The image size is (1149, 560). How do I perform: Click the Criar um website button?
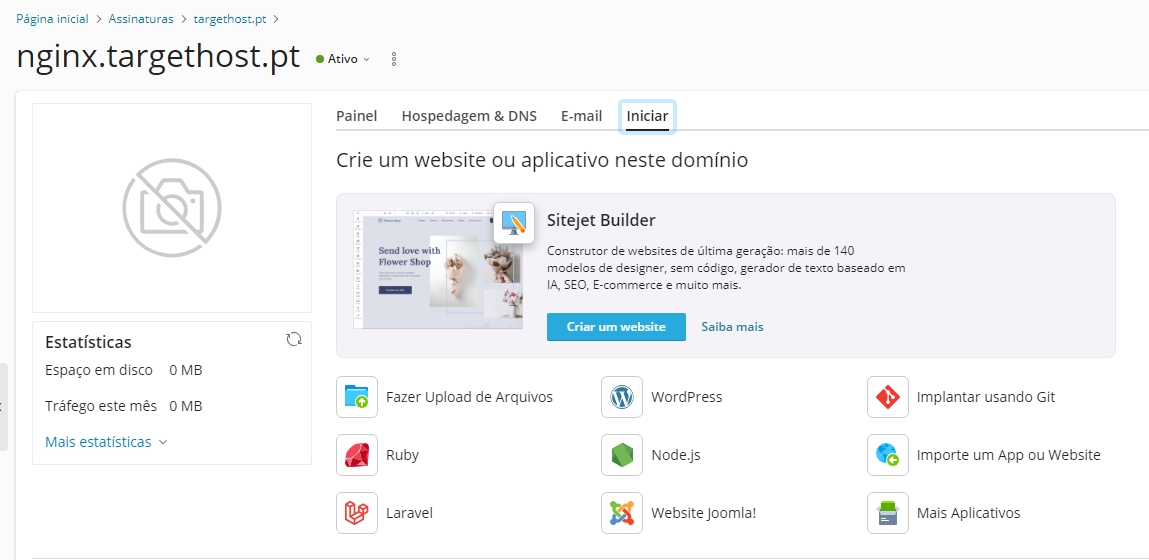(x=616, y=327)
